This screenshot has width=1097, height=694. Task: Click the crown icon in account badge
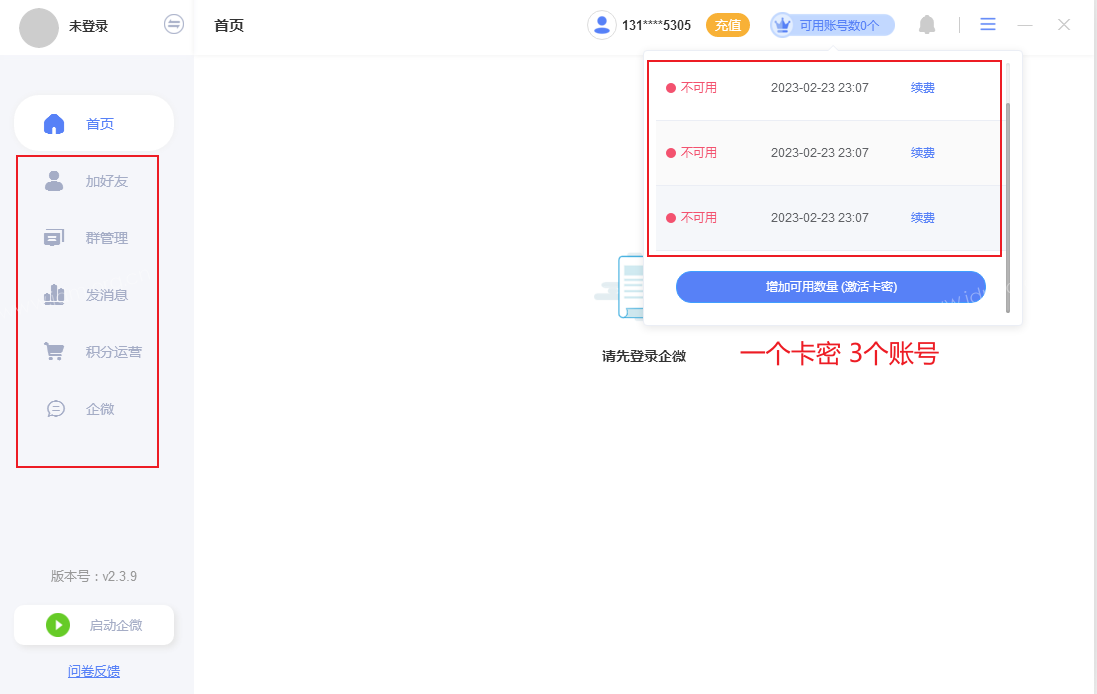click(782, 25)
